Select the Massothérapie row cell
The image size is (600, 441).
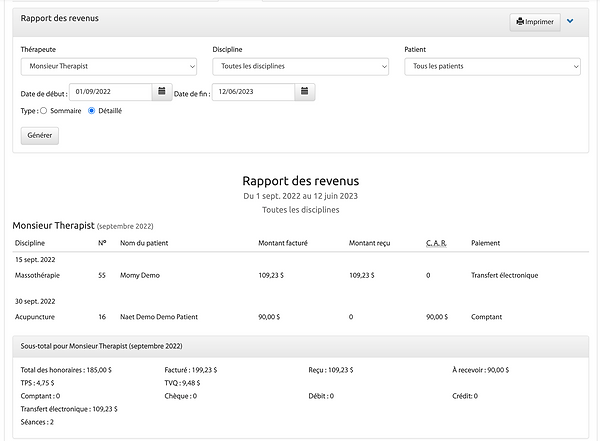(38, 275)
